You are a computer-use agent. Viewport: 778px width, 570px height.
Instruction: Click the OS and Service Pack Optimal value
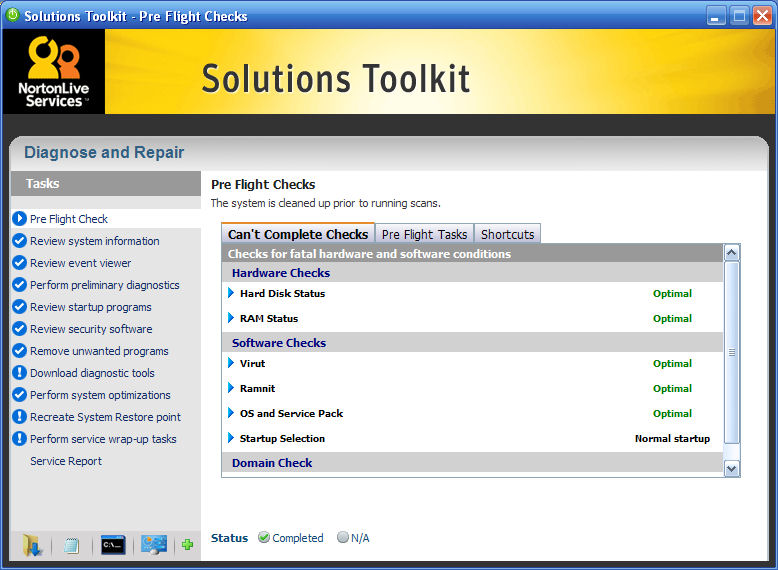pyautogui.click(x=672, y=413)
